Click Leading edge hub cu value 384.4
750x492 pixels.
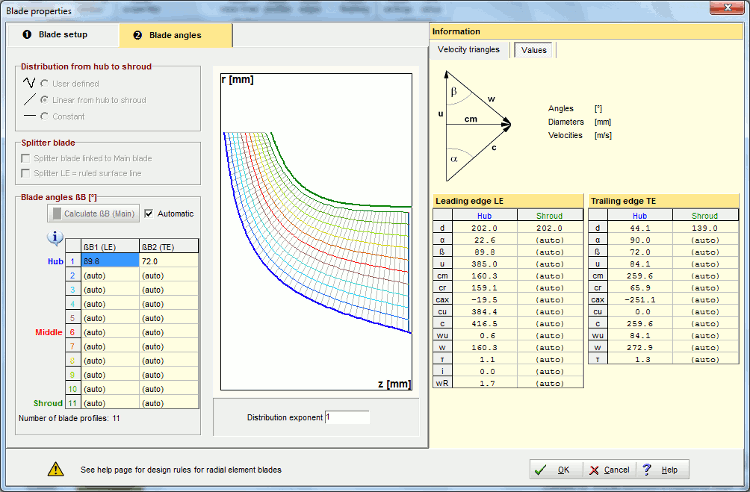coord(484,312)
